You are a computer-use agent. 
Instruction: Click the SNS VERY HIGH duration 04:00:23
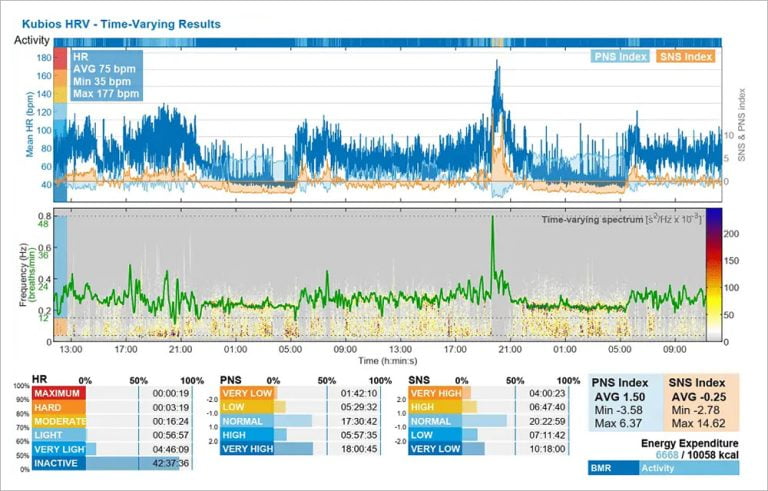[x=547, y=393]
